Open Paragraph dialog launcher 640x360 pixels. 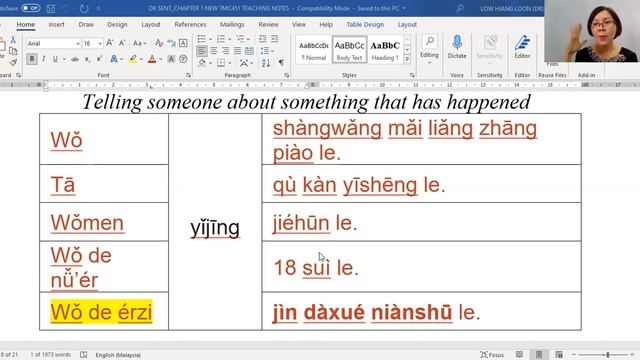(287, 75)
